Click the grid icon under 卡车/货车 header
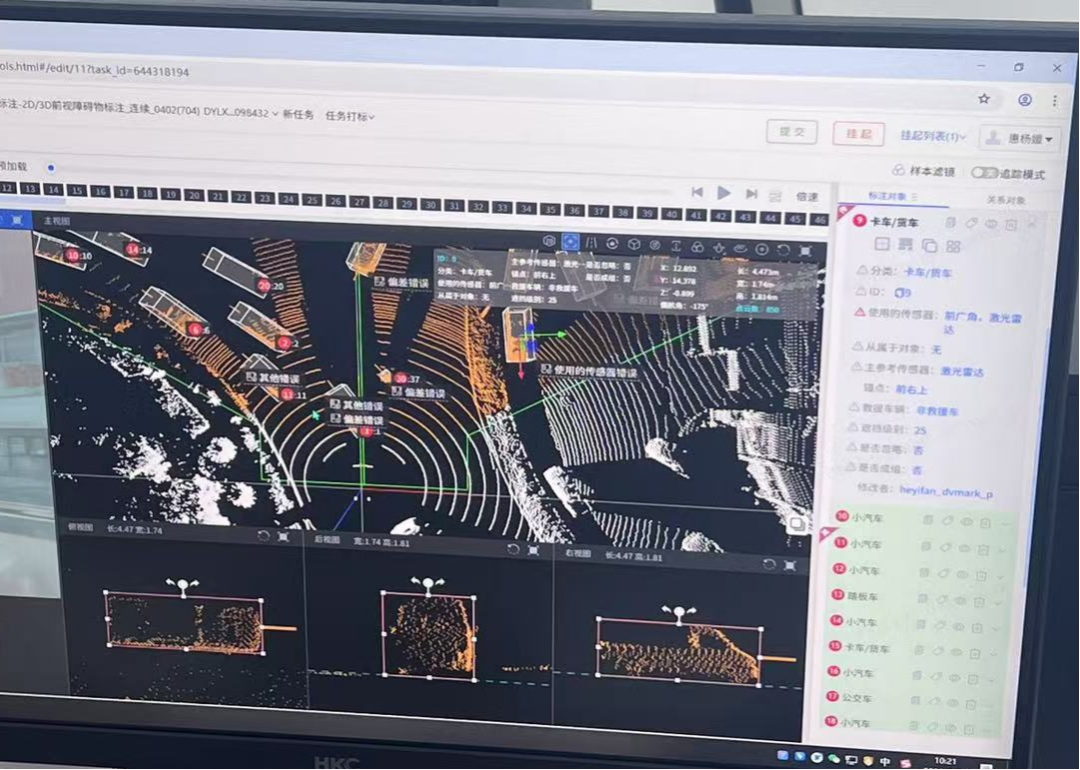This screenshot has width=1080, height=770. pos(953,246)
